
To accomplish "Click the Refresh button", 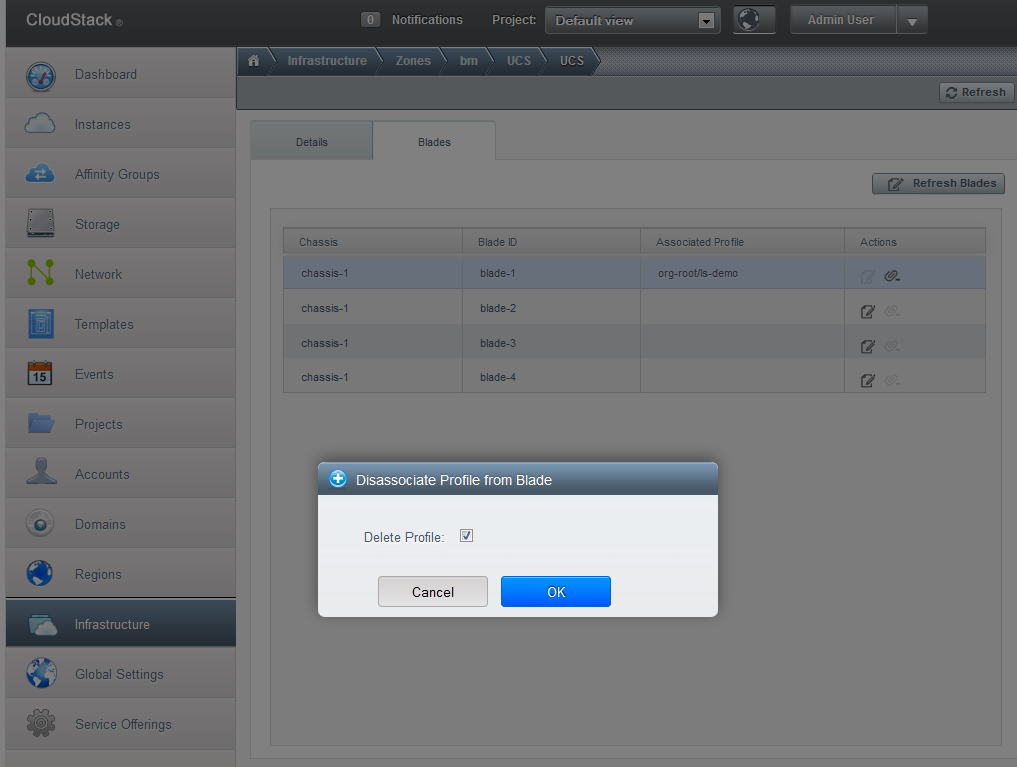I will pos(976,92).
